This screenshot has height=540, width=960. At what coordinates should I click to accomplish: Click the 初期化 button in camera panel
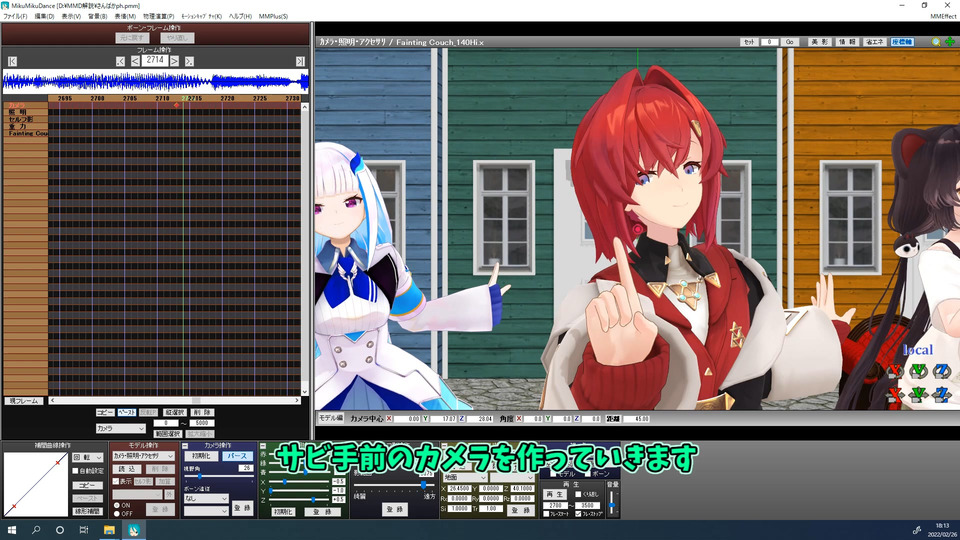coord(201,457)
